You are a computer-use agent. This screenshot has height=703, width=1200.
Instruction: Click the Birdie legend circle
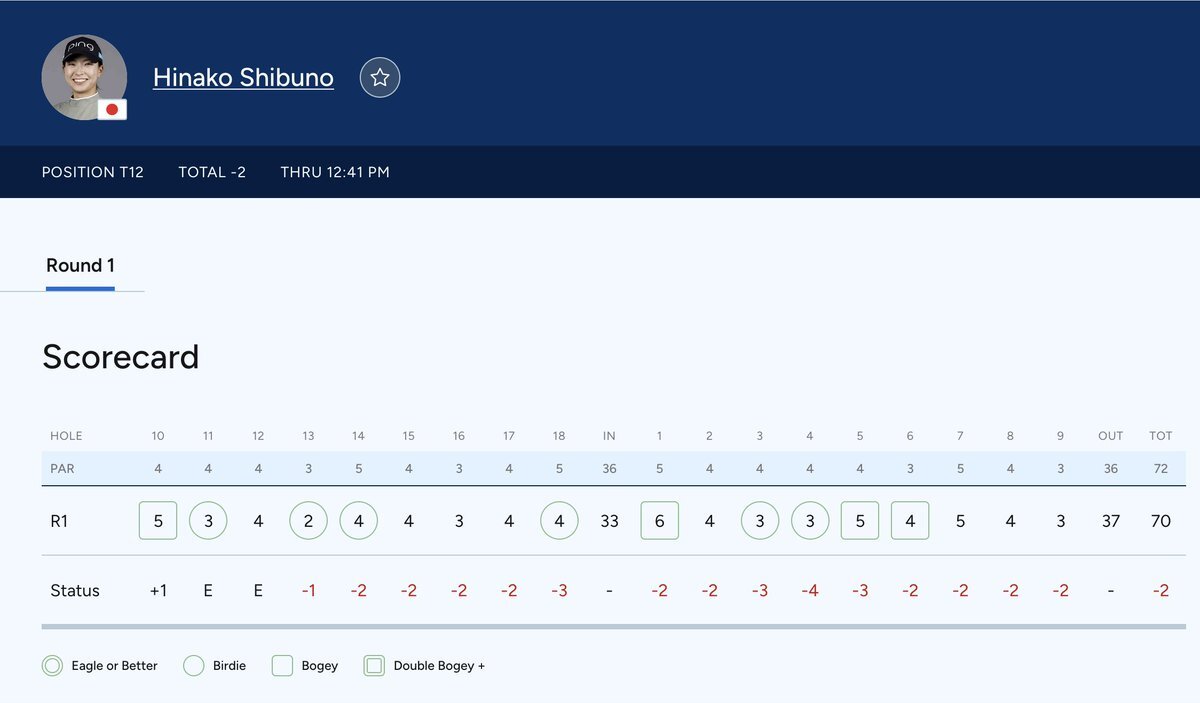[194, 665]
